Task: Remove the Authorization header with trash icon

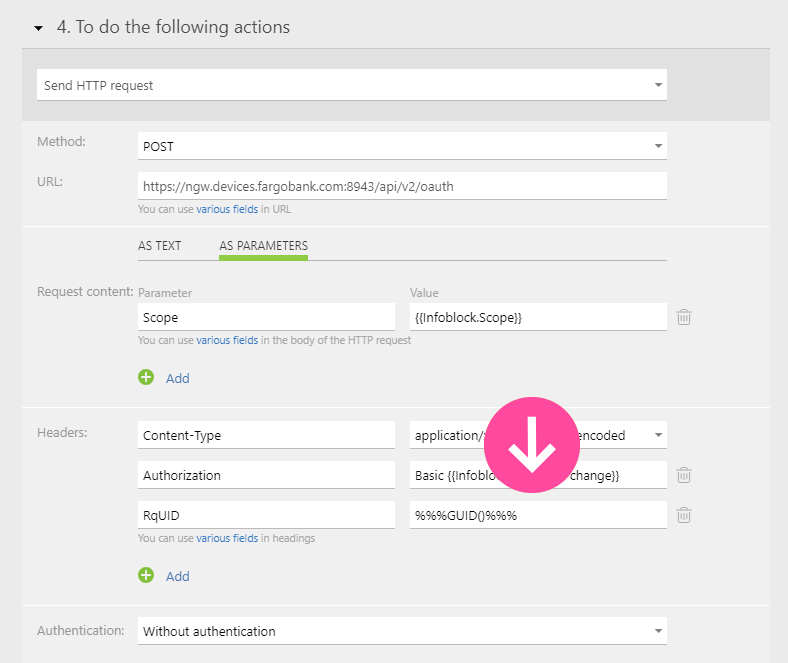Action: [684, 475]
